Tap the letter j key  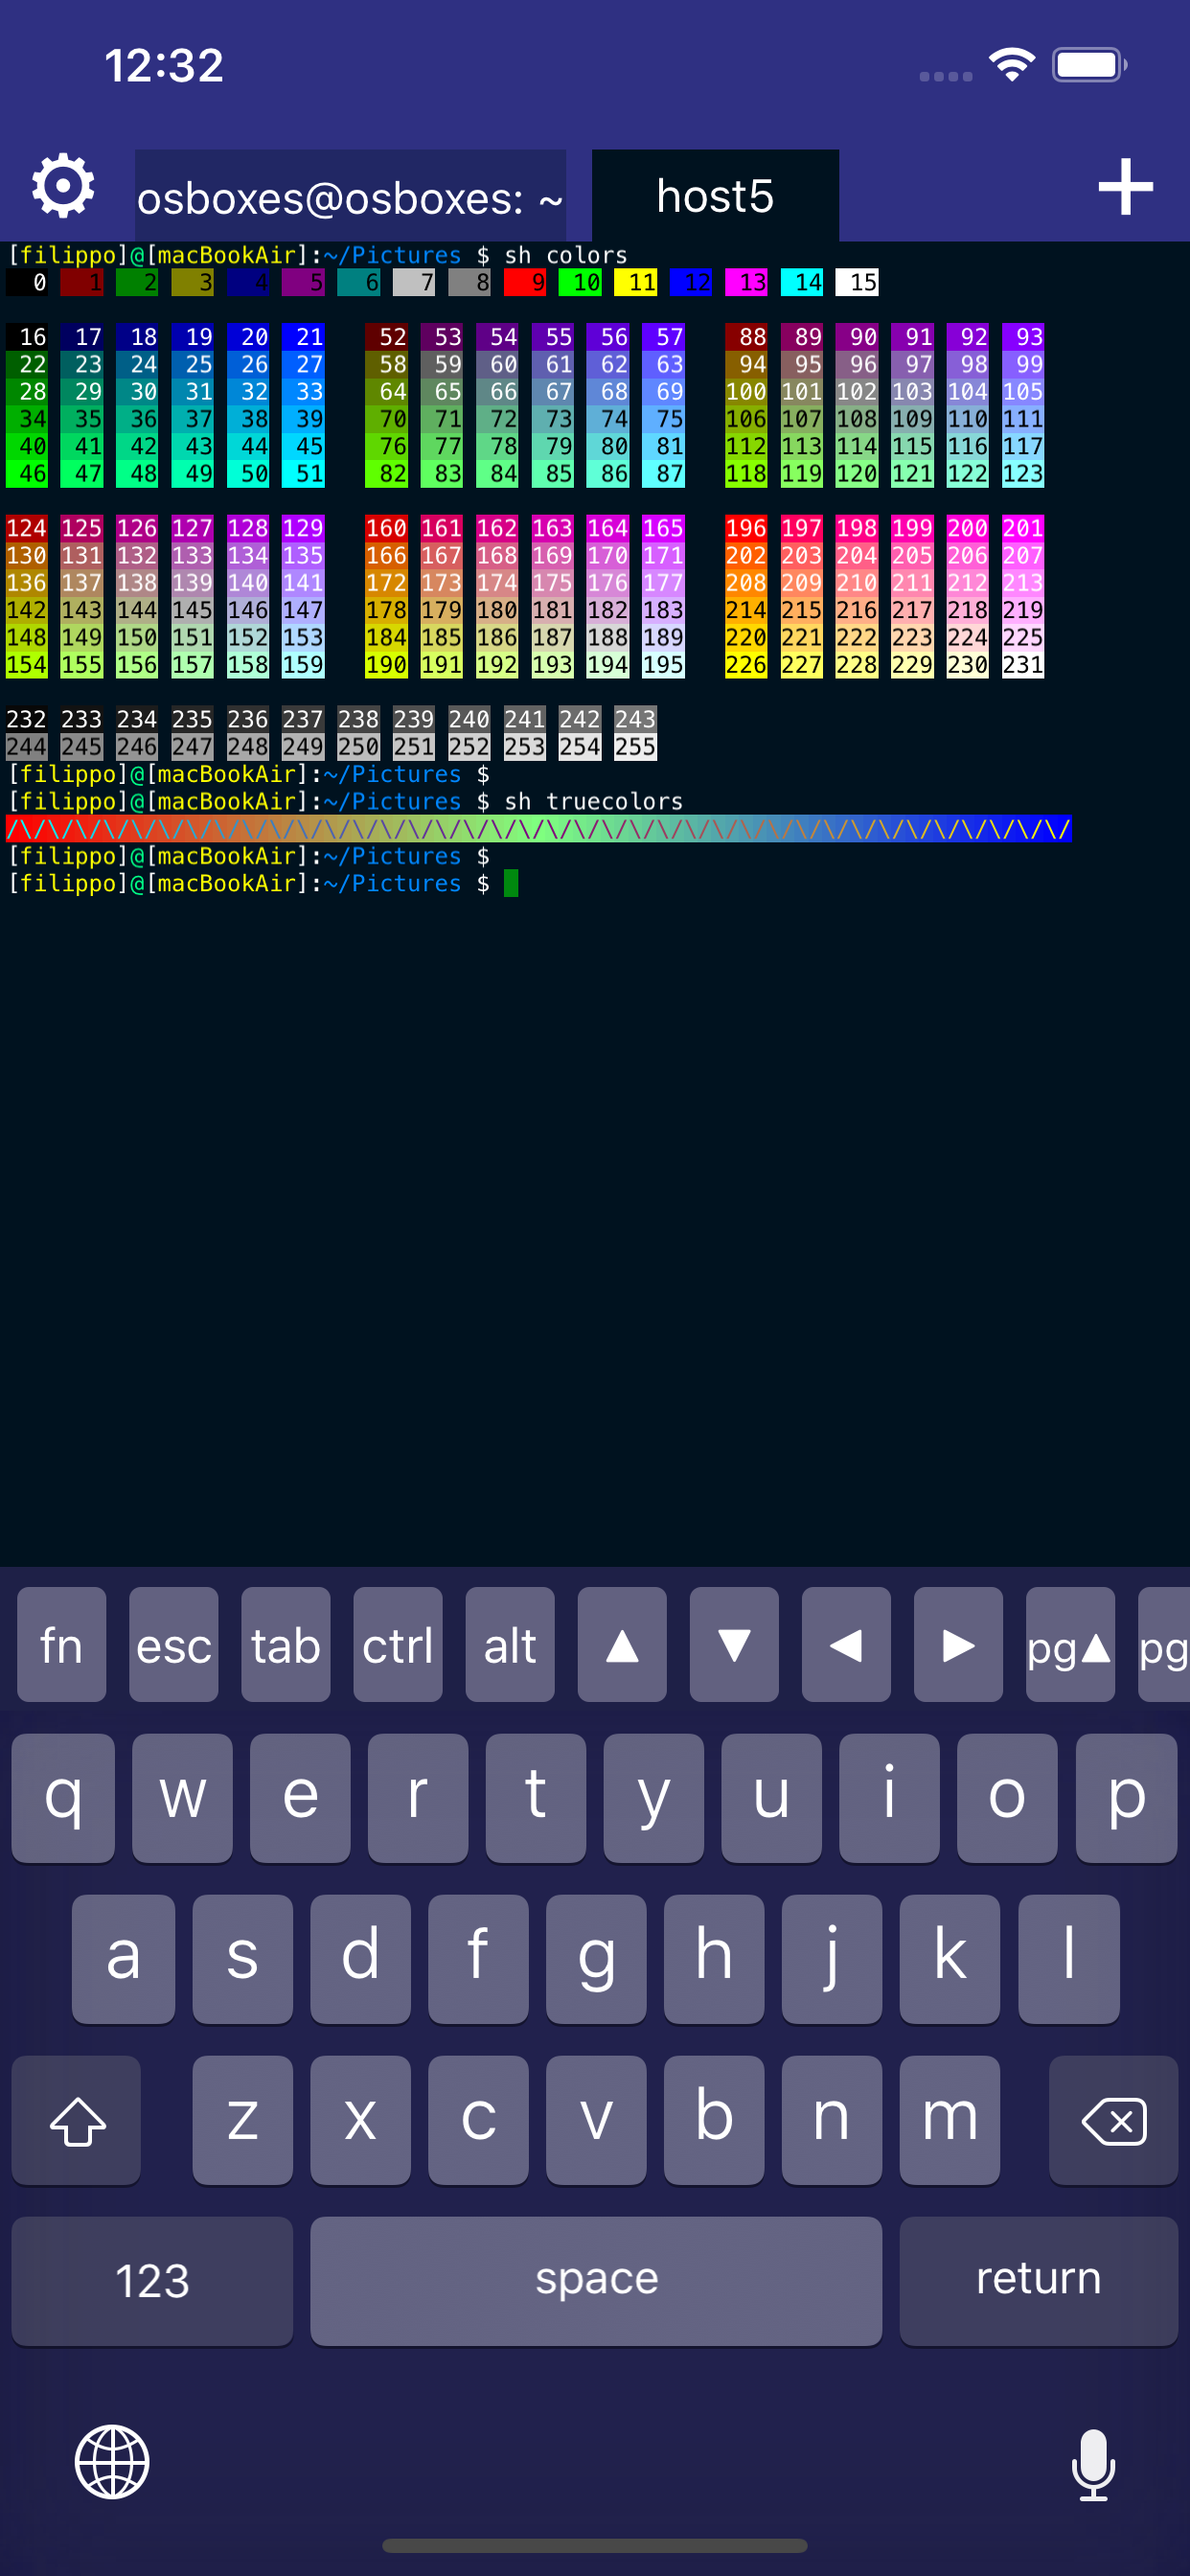click(832, 1959)
